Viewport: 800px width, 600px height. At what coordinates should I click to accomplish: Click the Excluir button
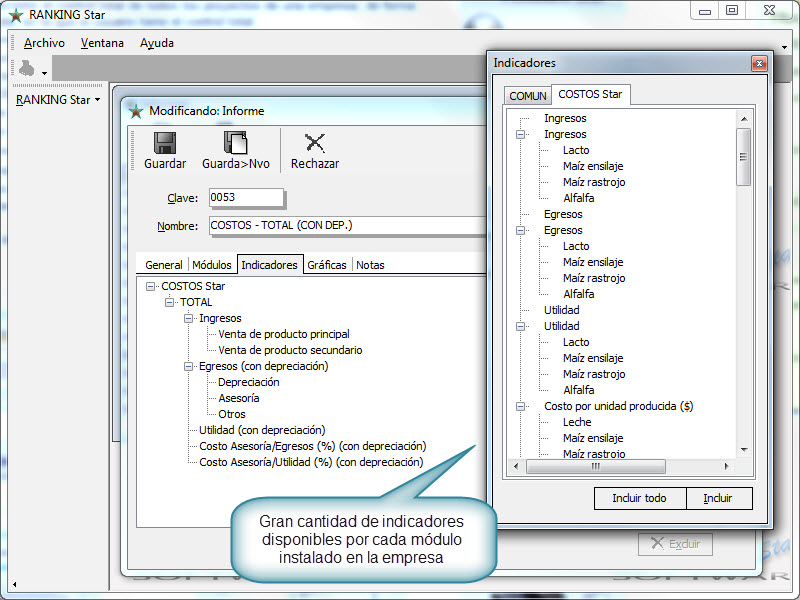[675, 544]
